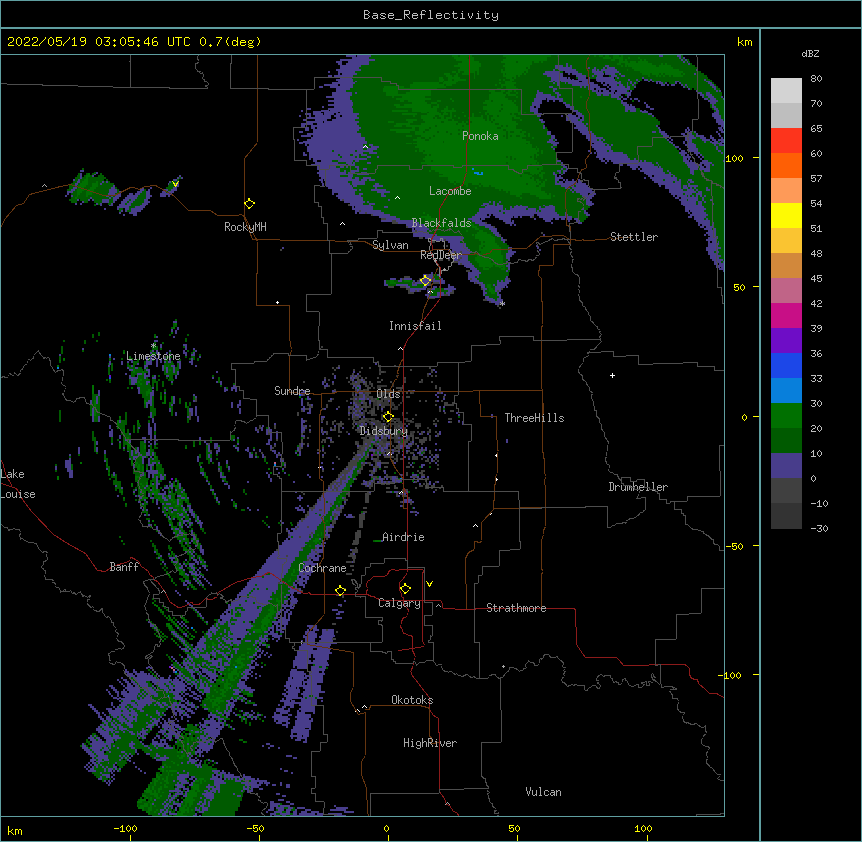Click the yellow marker below Cochrane
862x842 pixels.
click(x=340, y=591)
